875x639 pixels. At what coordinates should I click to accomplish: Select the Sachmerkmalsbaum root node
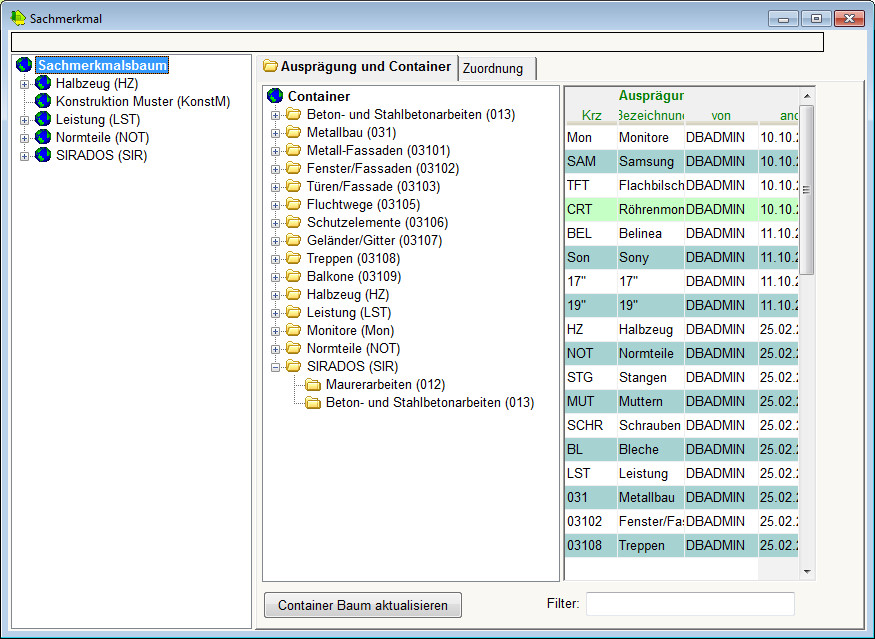coord(102,65)
